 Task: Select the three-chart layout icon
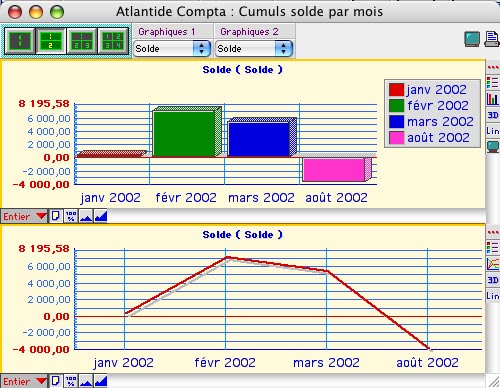coord(82,41)
